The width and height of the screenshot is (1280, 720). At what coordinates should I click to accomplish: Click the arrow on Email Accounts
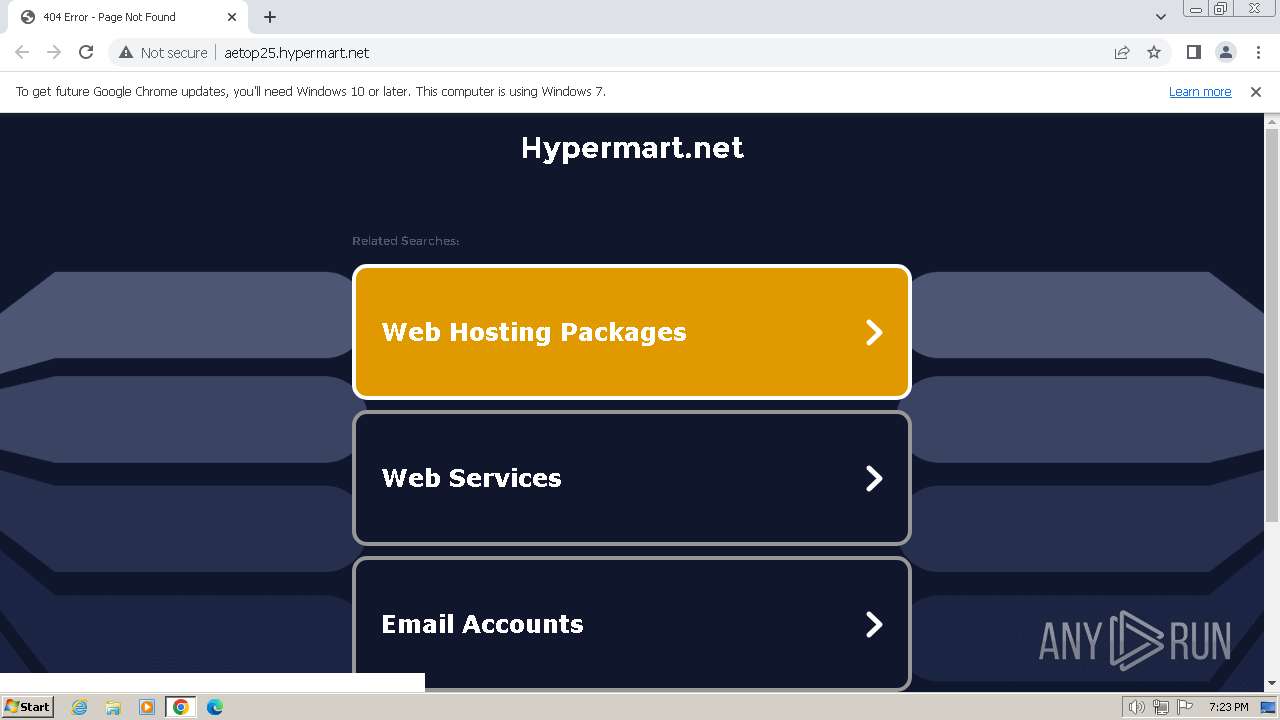click(874, 624)
